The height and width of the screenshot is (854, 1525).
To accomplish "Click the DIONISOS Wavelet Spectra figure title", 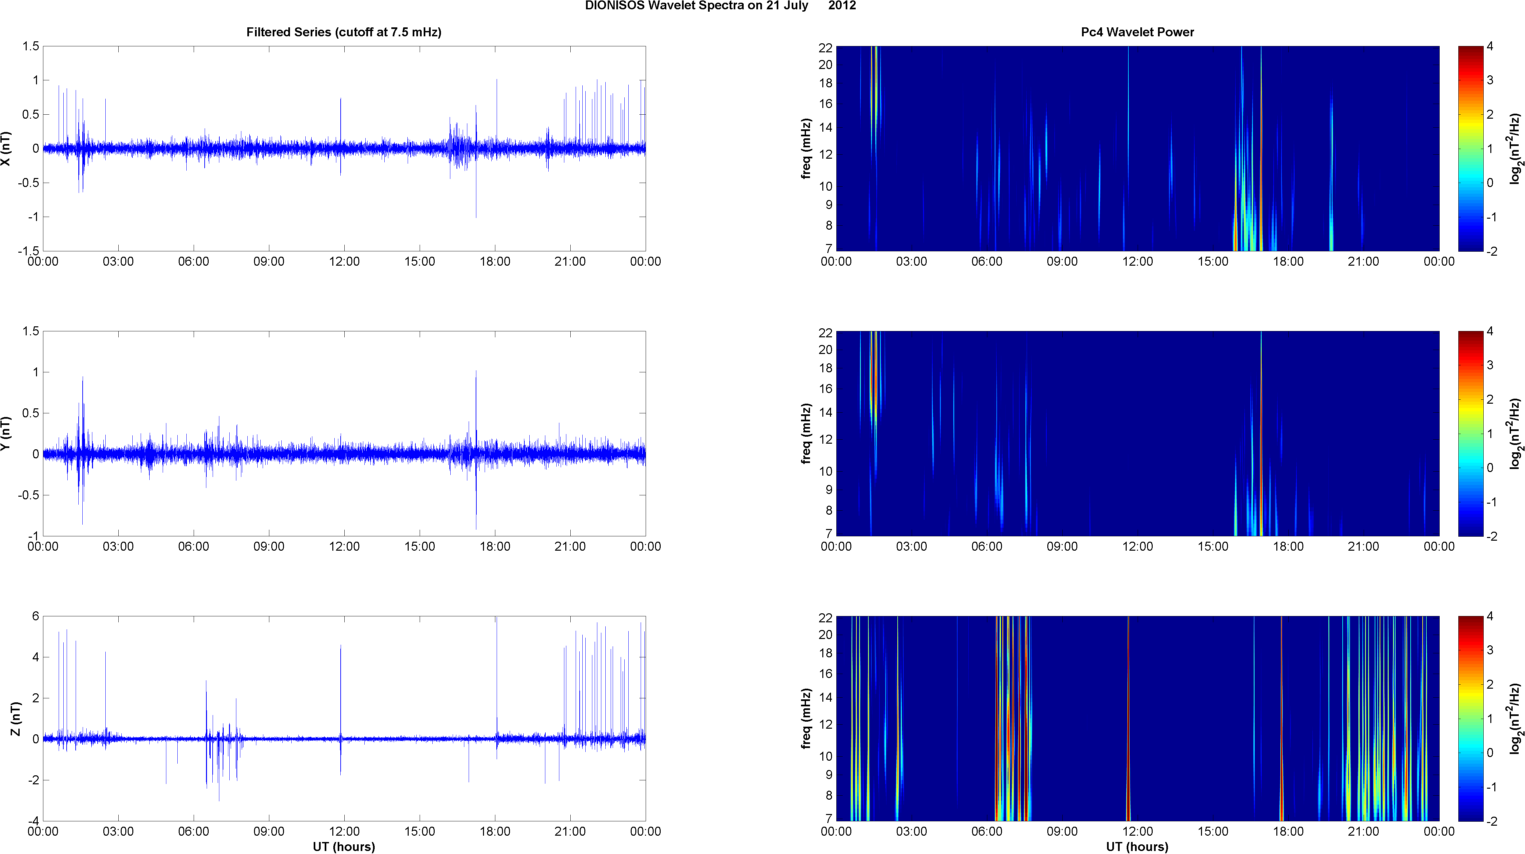I will point(720,6).
